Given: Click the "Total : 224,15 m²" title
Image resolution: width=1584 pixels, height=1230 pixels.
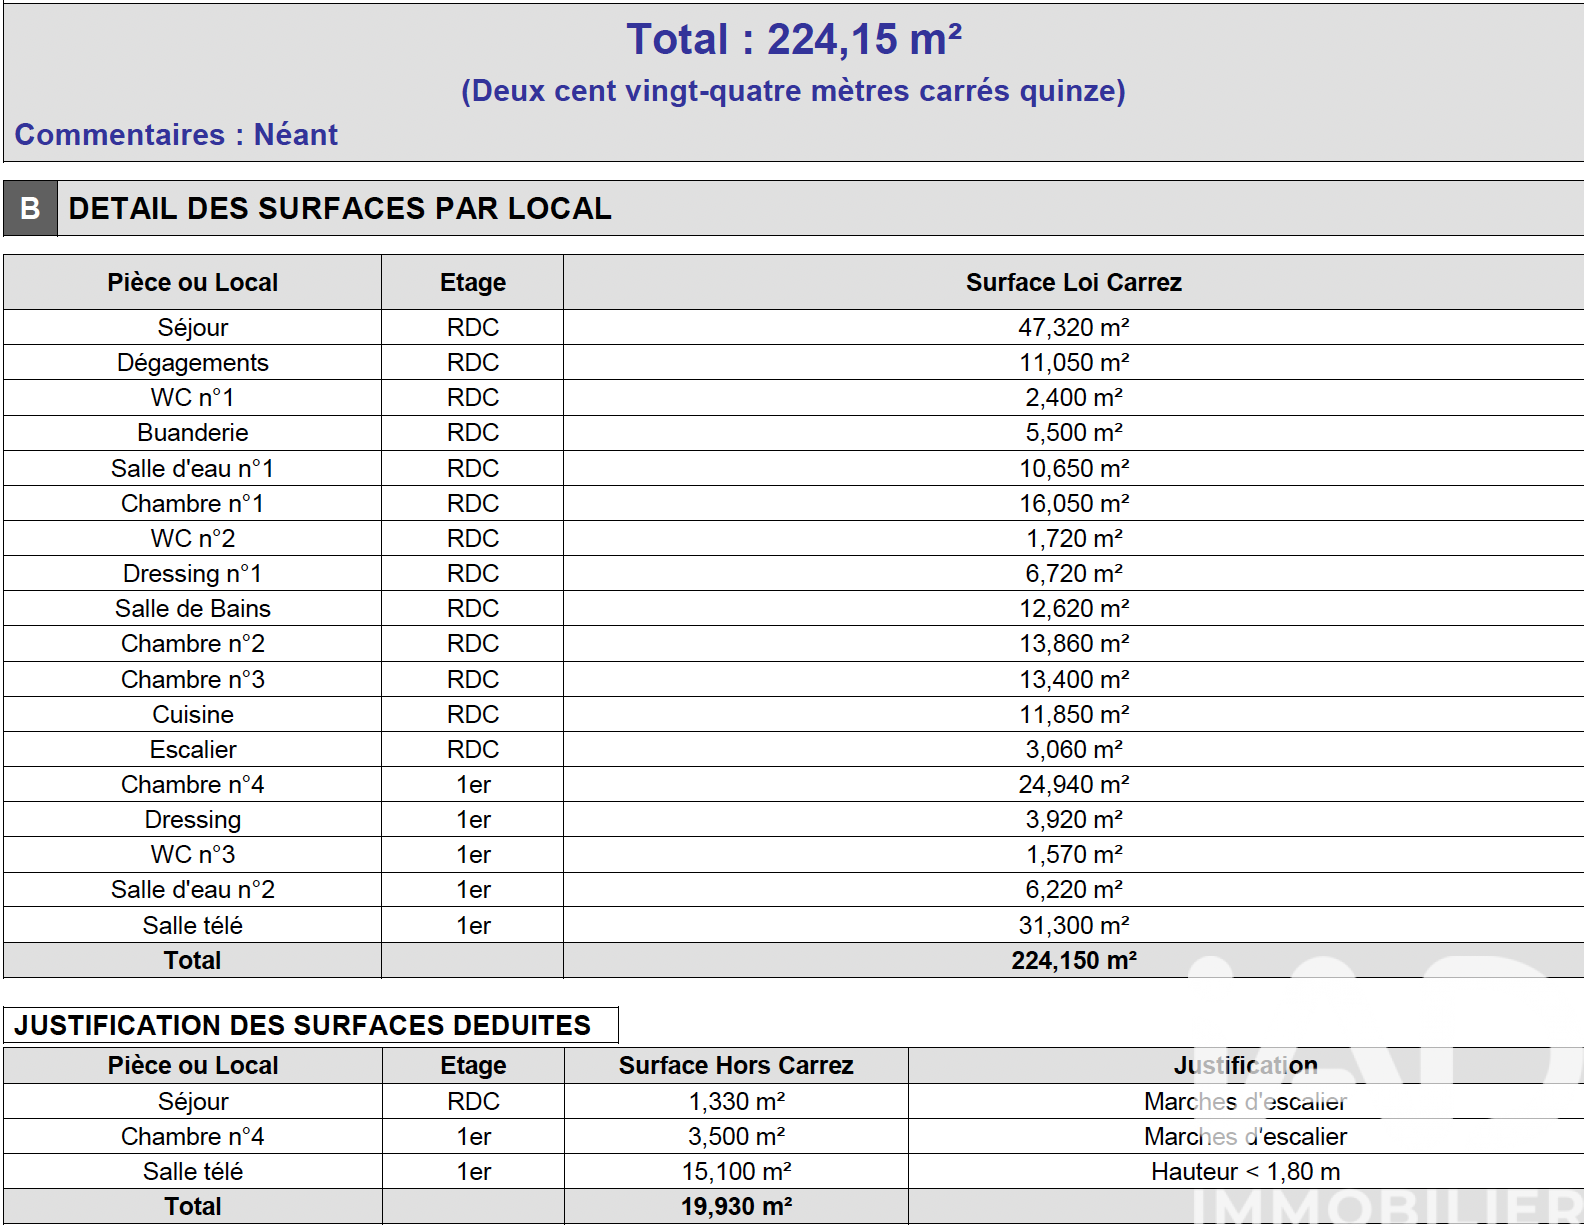Looking at the screenshot, I should tap(793, 40).
